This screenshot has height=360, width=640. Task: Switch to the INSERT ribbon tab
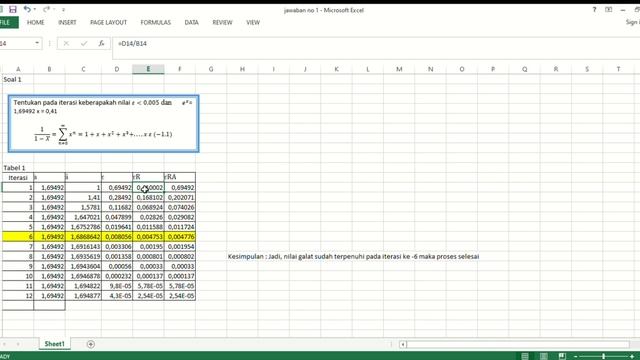pyautogui.click(x=67, y=22)
